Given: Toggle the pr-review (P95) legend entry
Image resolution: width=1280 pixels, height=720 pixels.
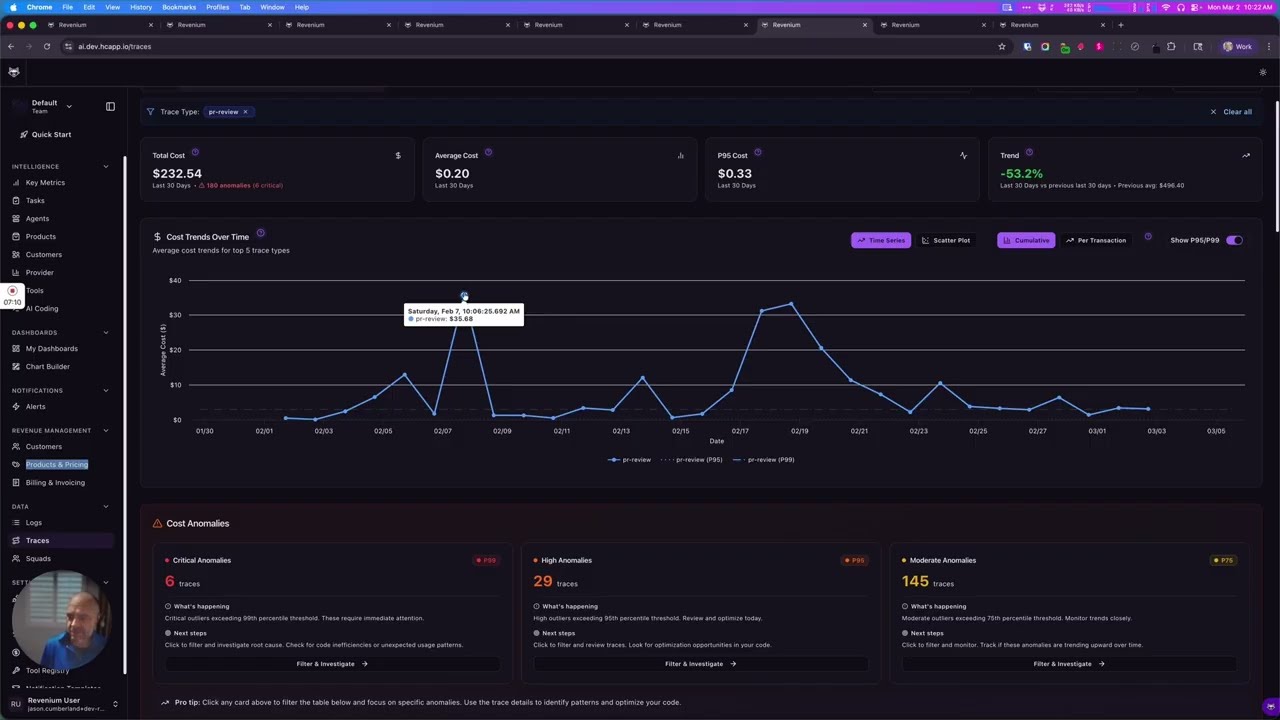Looking at the screenshot, I should tap(692, 460).
